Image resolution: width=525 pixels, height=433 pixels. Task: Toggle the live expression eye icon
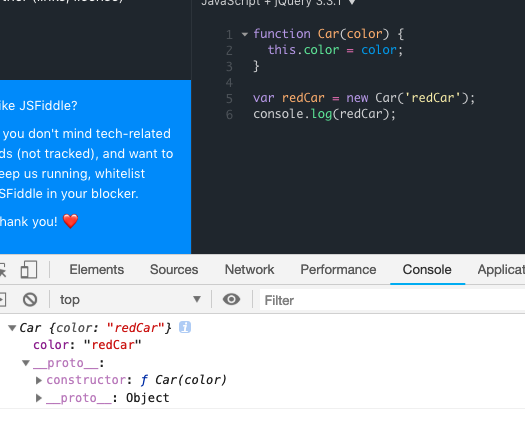pyautogui.click(x=231, y=299)
